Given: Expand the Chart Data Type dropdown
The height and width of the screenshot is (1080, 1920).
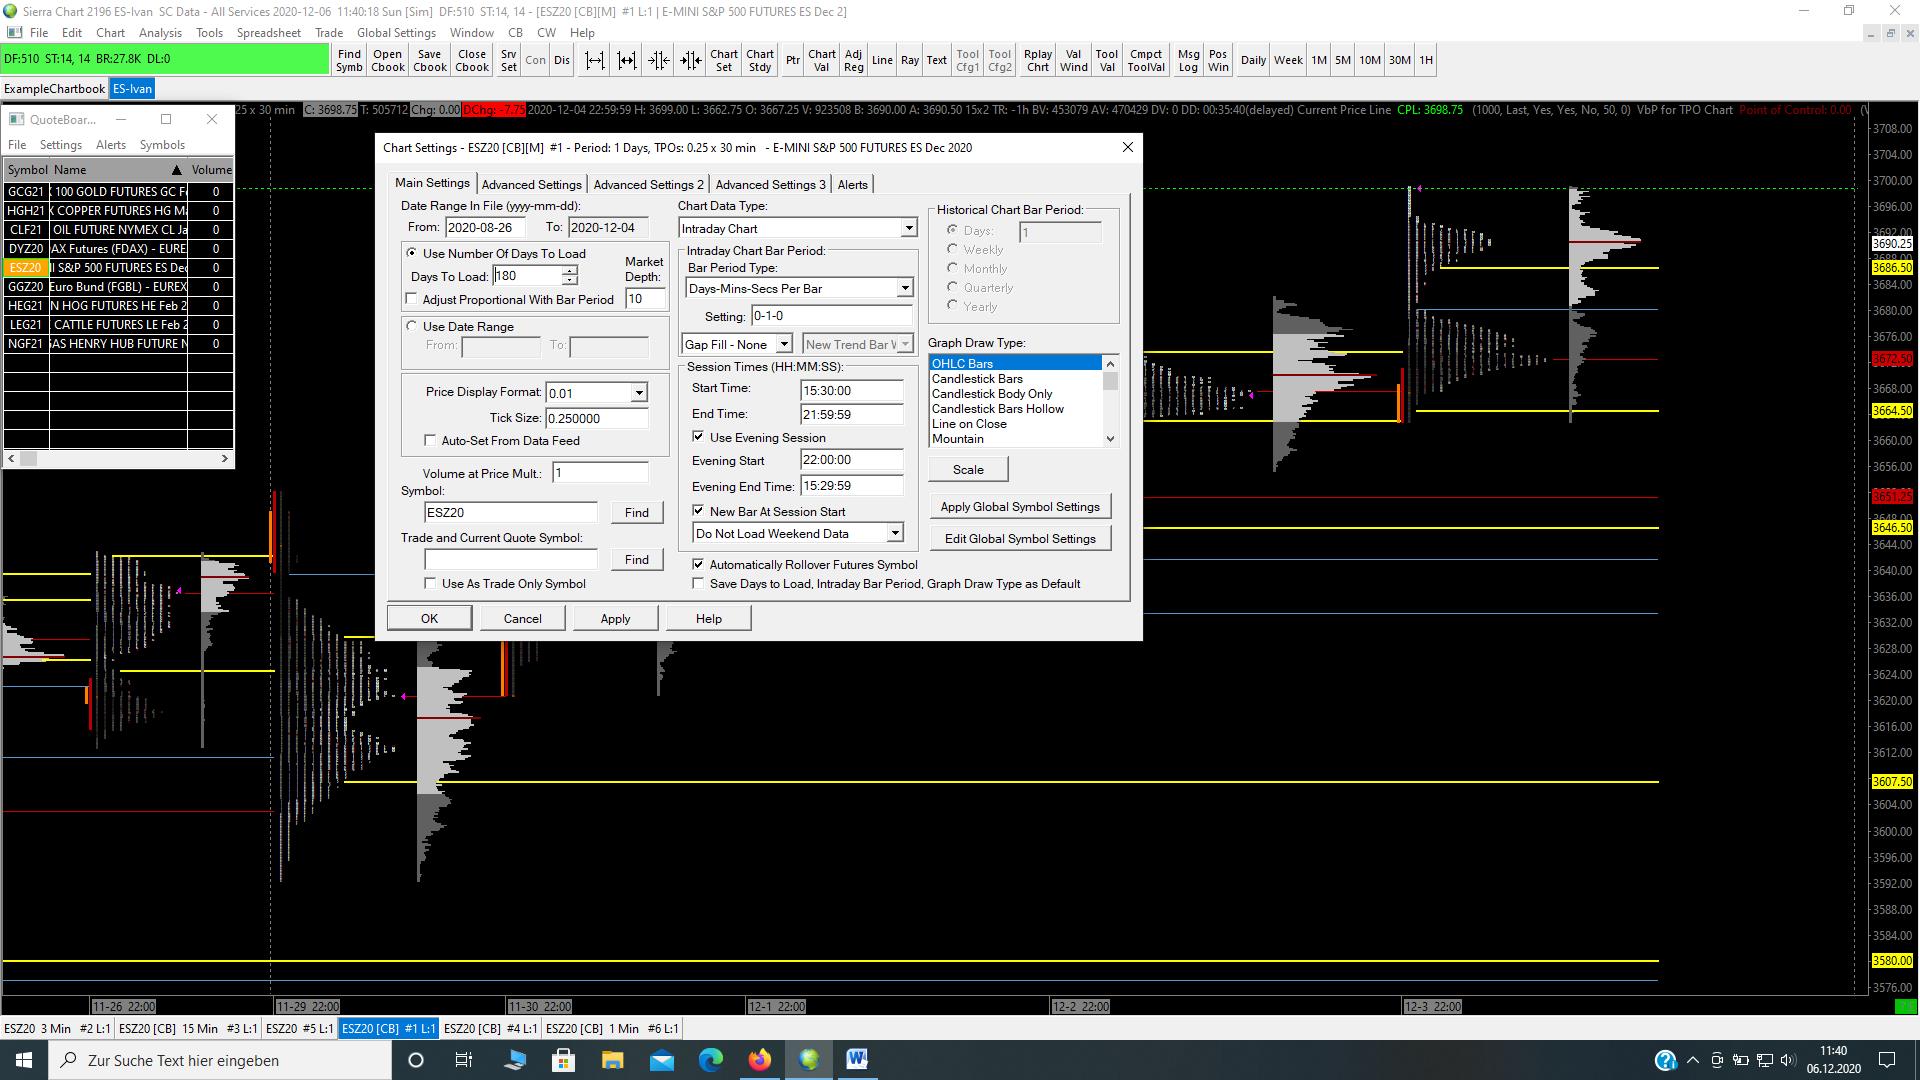Looking at the screenshot, I should click(908, 228).
